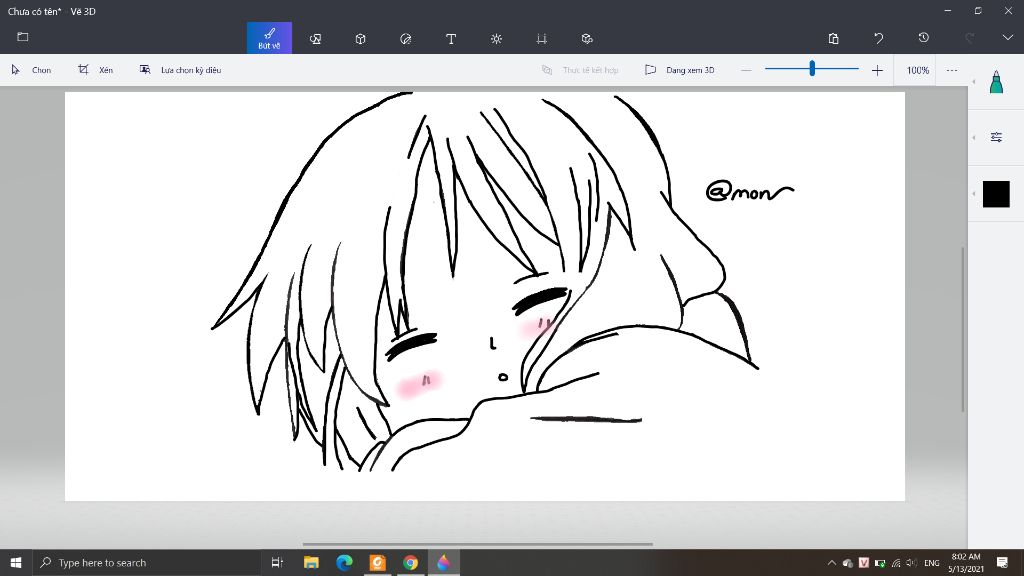The height and width of the screenshot is (576, 1024).
Task: Open the 2D shapes tool
Action: [315, 39]
